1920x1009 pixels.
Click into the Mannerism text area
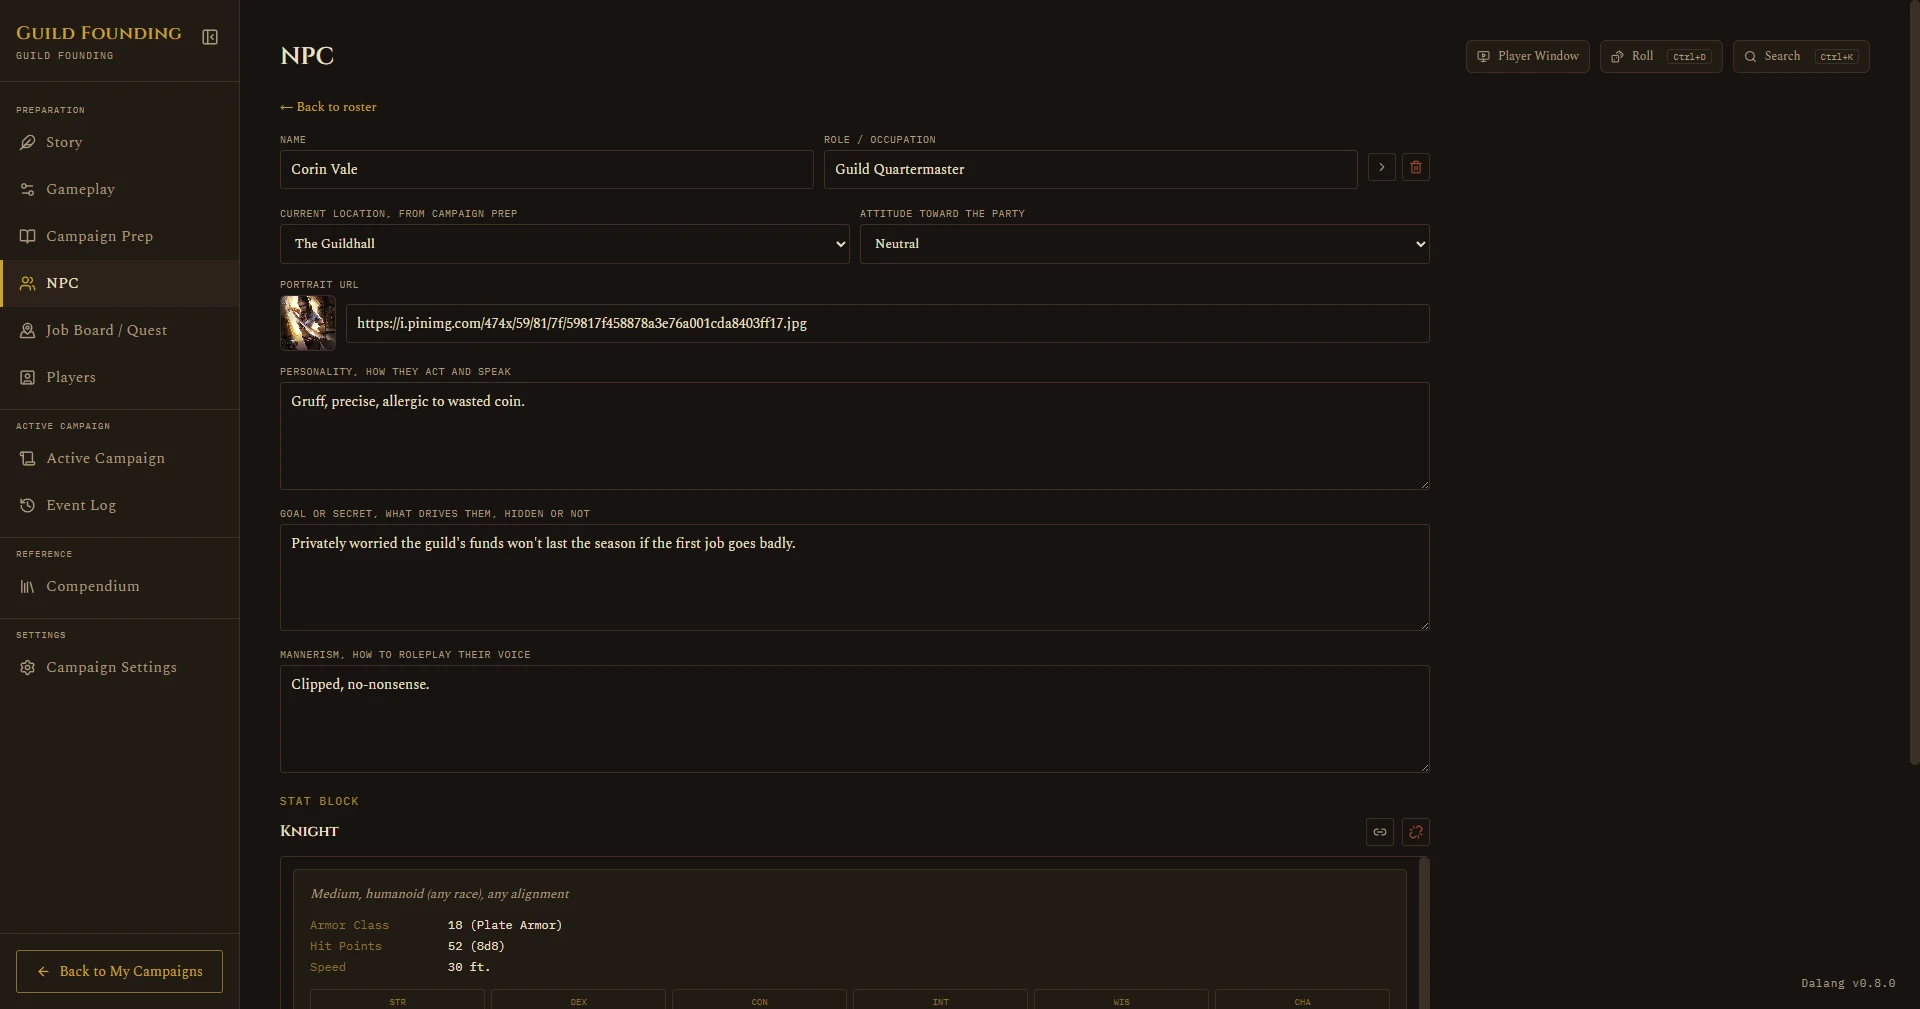pos(854,719)
